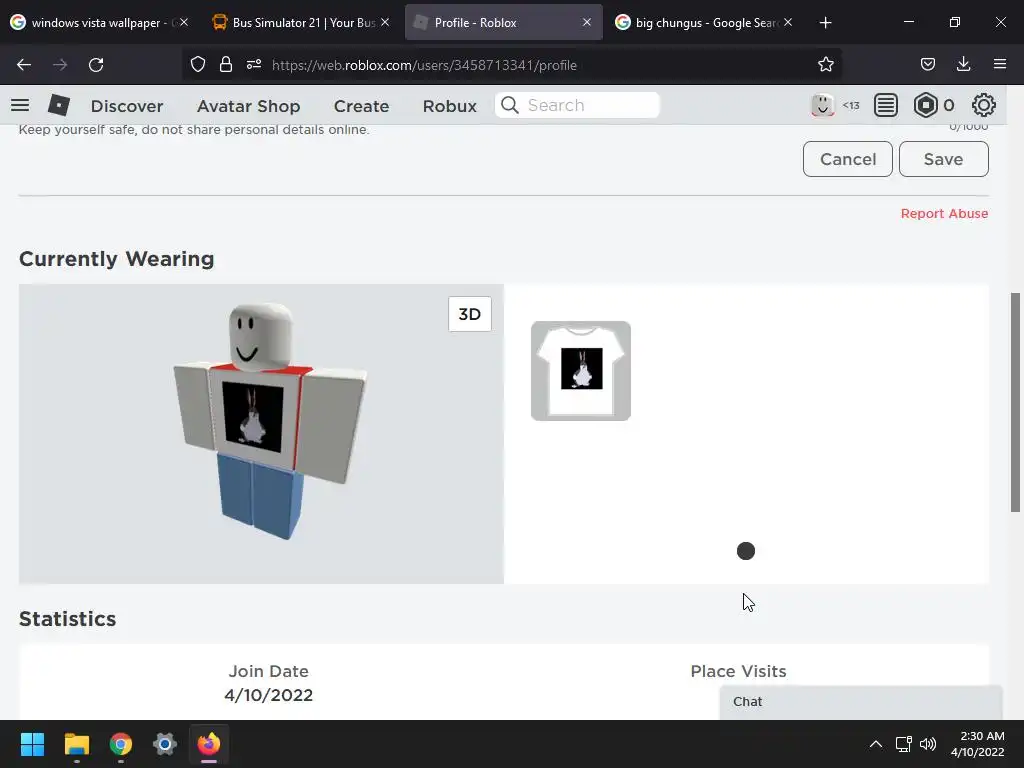Click the Currently Wearing heading

(116, 259)
